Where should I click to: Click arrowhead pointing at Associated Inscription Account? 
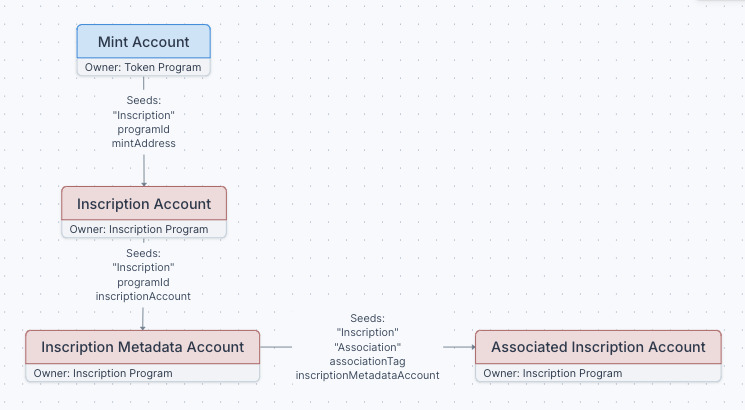tap(470, 347)
